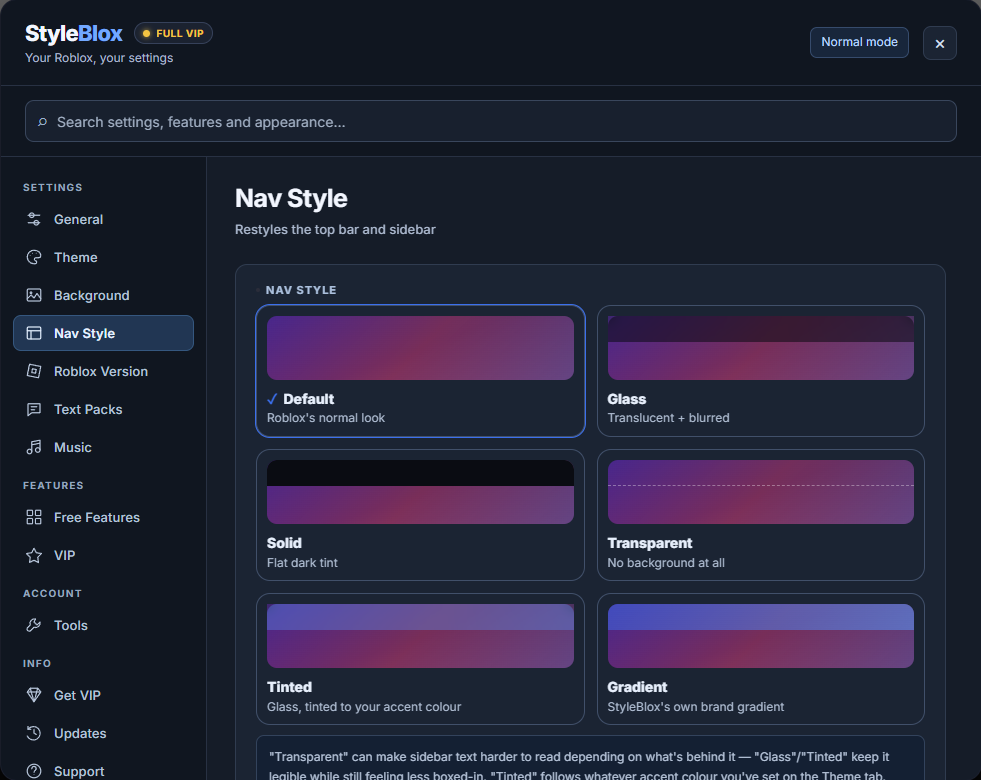Screen dimensions: 981x780
Task: Click the 'Translucent + blurred' description
Action: point(668,418)
